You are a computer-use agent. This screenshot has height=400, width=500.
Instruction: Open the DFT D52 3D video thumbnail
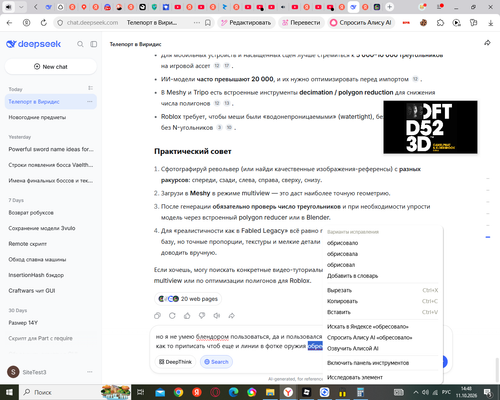point(430,127)
